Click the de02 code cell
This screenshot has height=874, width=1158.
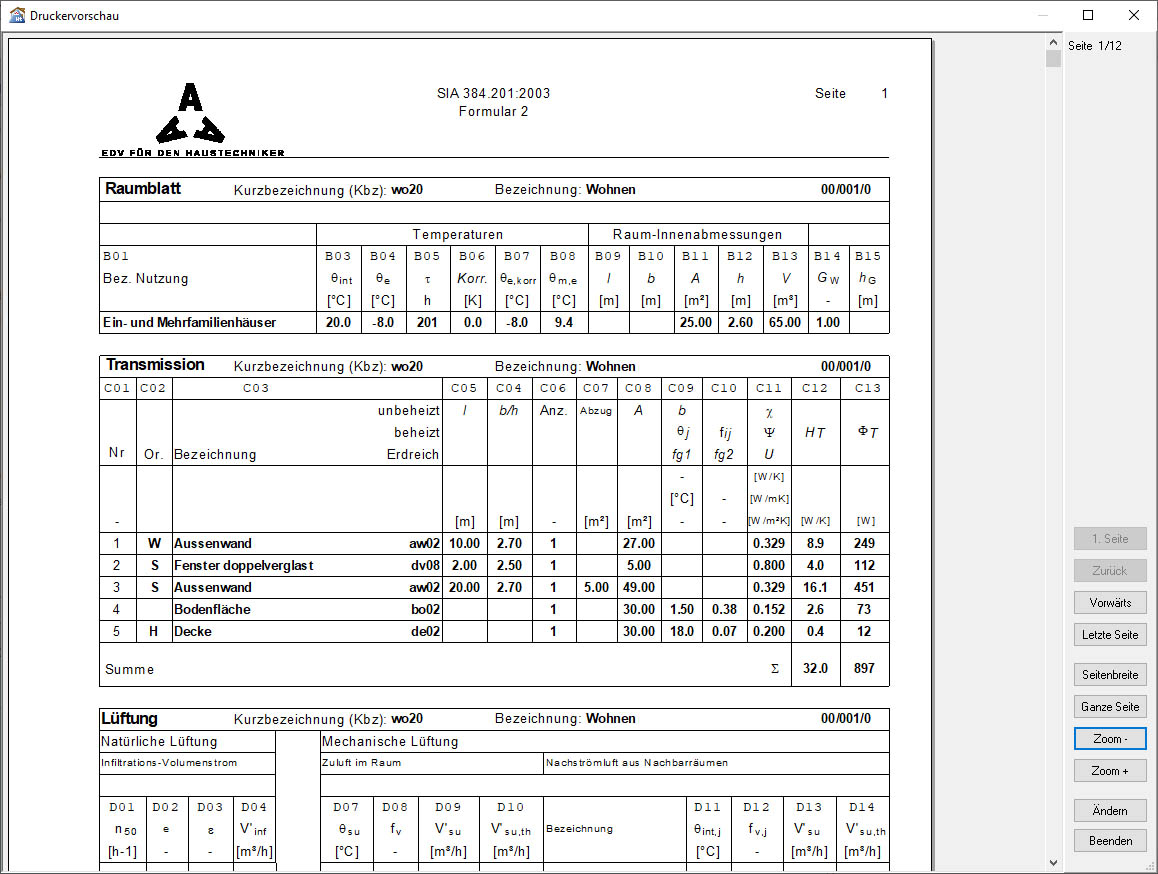[425, 632]
